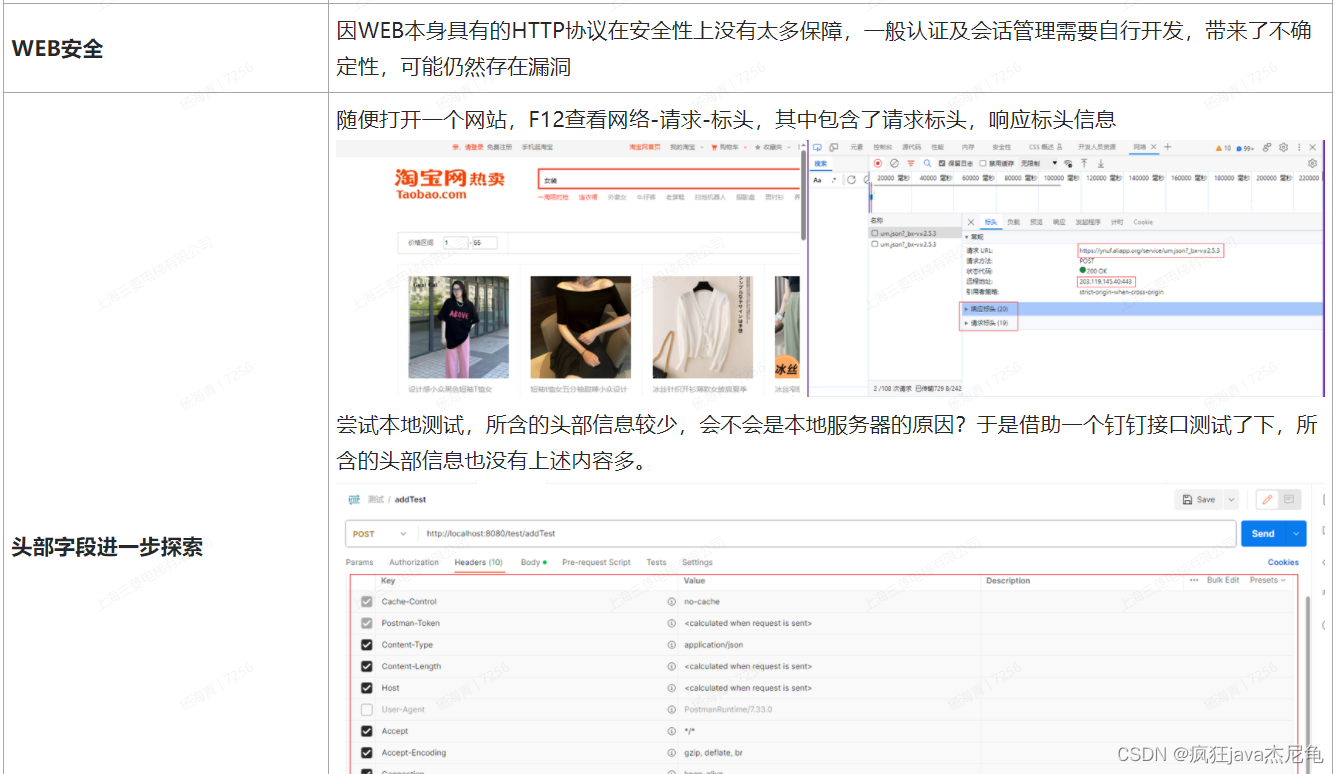The height and width of the screenshot is (774, 1339).
Task: Add a DevTools tab with plus icon
Action: 1167,147
